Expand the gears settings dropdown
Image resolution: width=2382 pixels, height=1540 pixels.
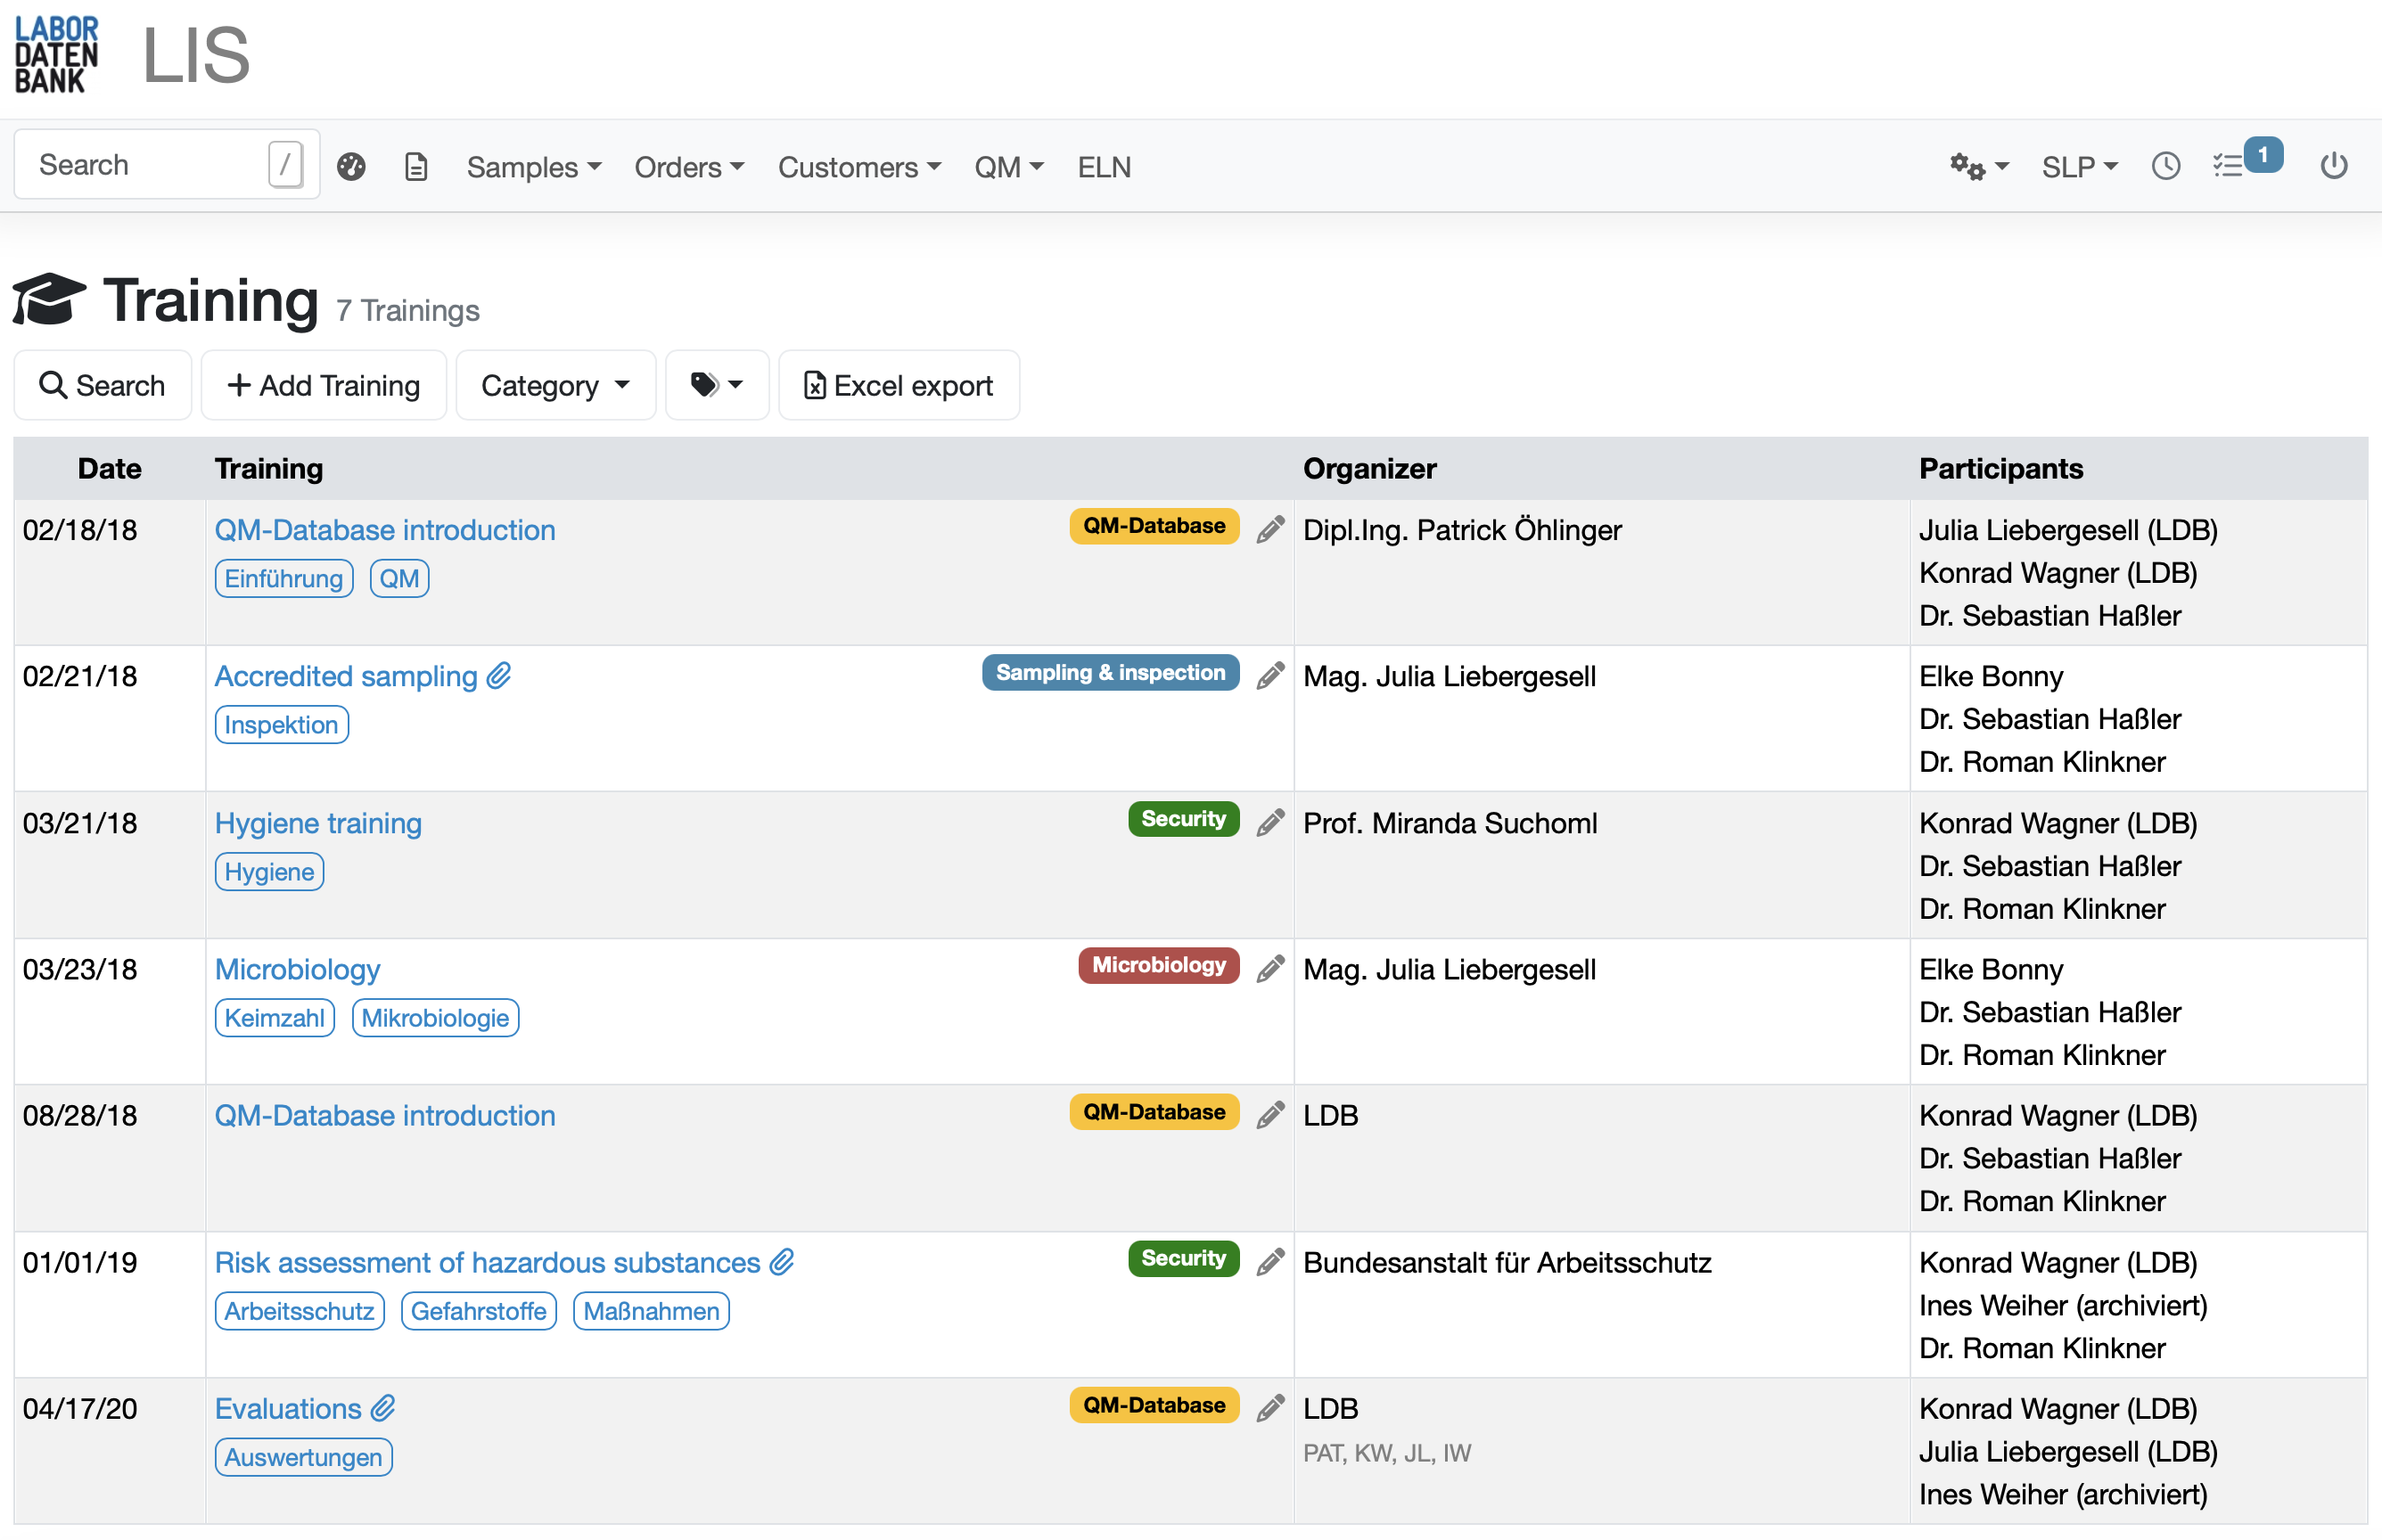(x=1978, y=166)
